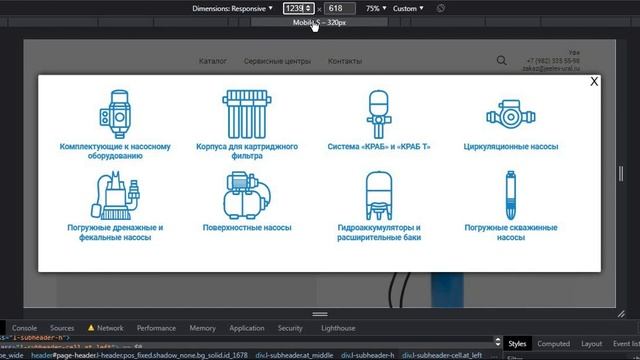
Task: Switch to the Memory tab
Action: (202, 328)
